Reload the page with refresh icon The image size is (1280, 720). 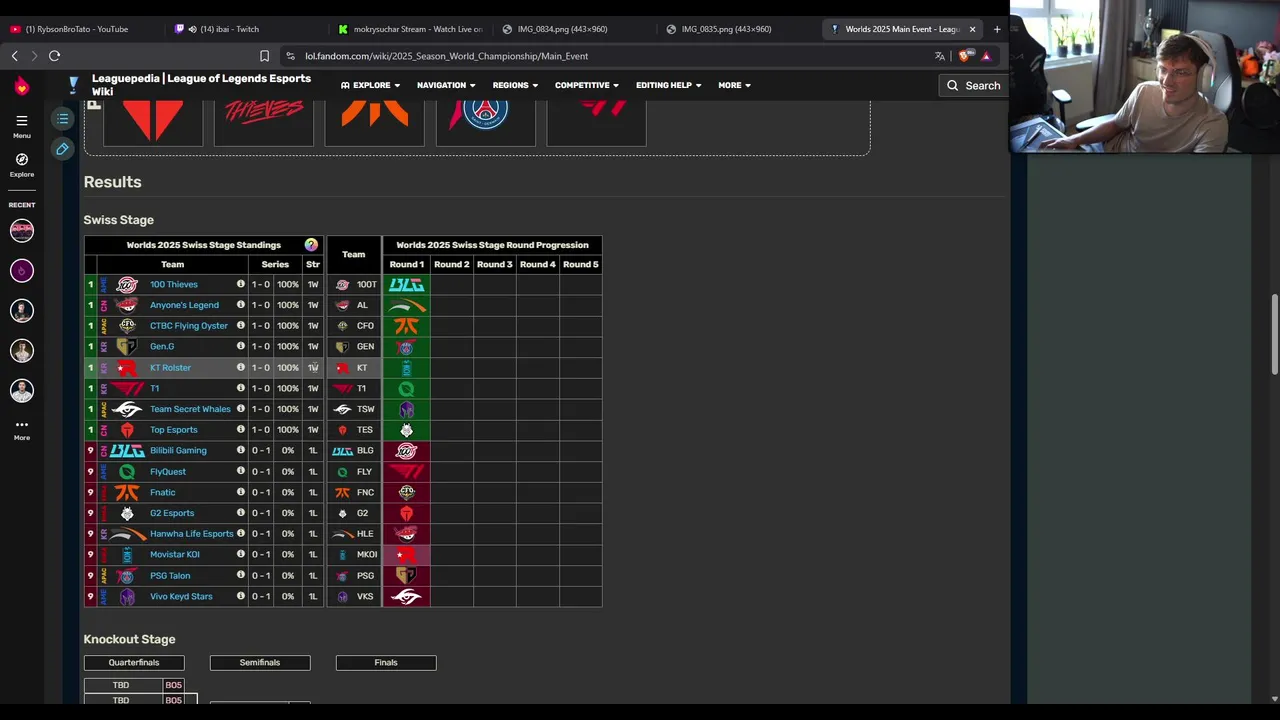pyautogui.click(x=55, y=56)
